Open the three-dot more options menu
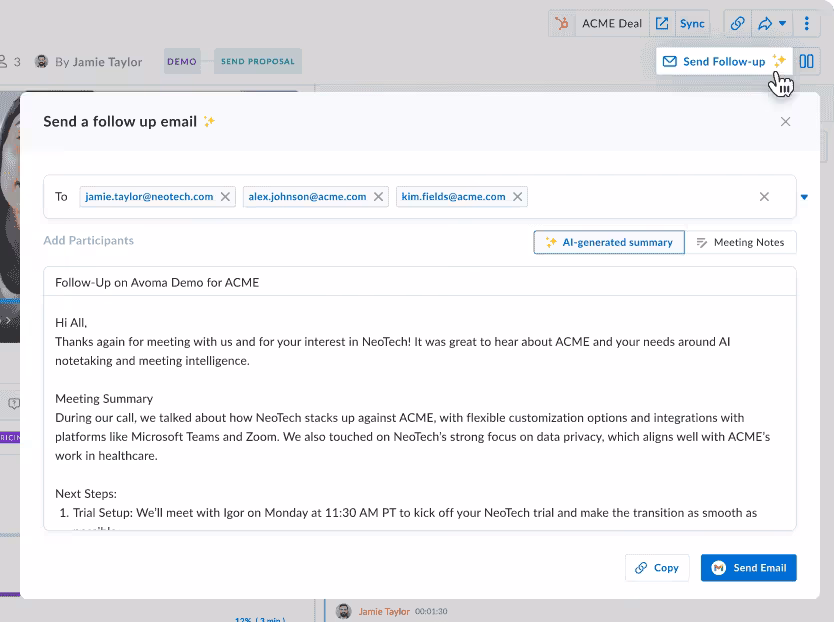 [x=808, y=23]
